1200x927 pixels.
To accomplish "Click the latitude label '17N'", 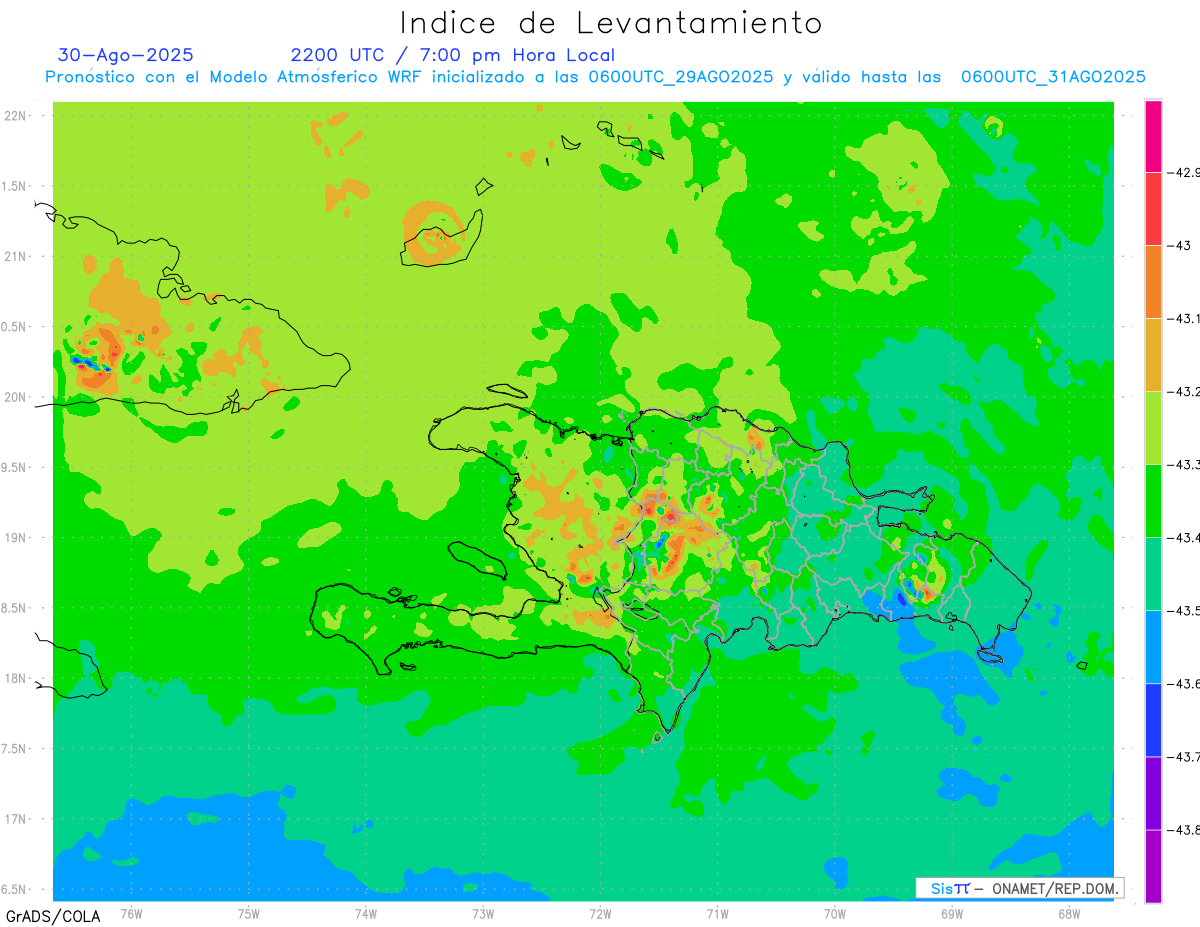I will tap(17, 819).
